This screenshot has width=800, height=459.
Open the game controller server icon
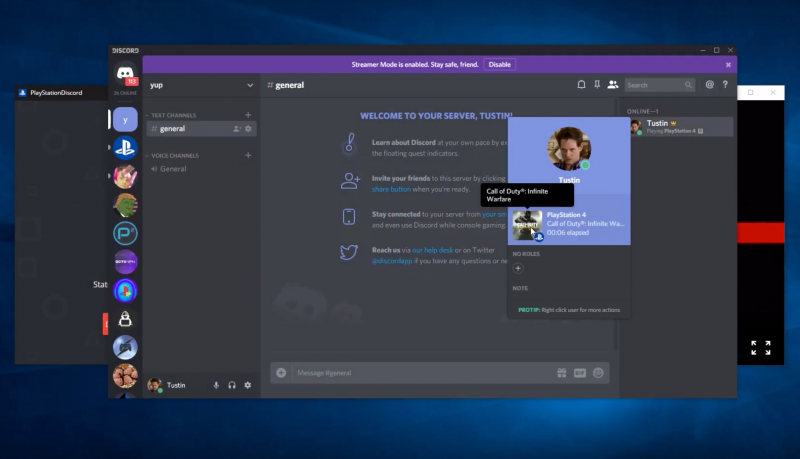(x=125, y=348)
